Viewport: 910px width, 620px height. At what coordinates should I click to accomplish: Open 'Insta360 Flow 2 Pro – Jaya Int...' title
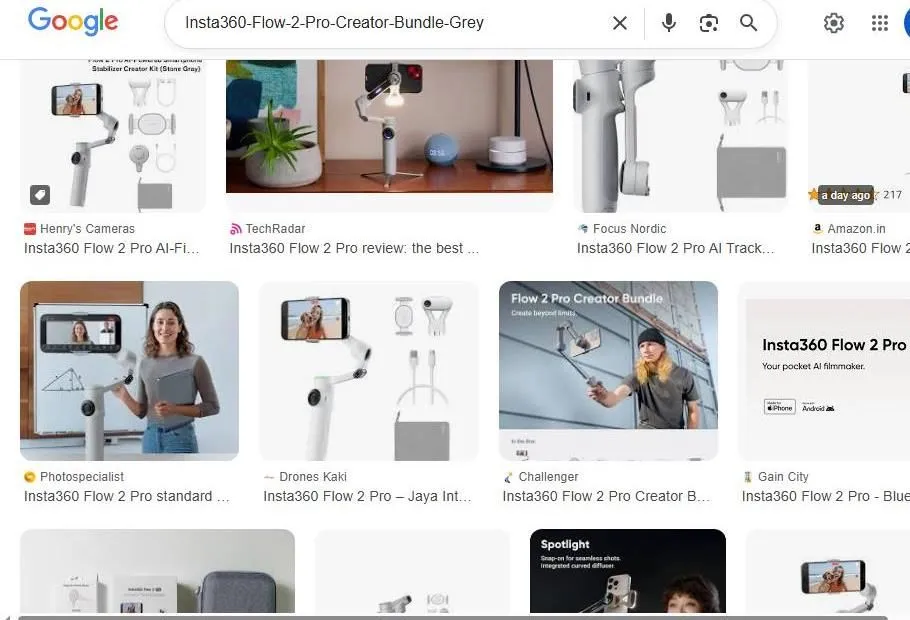tap(367, 496)
